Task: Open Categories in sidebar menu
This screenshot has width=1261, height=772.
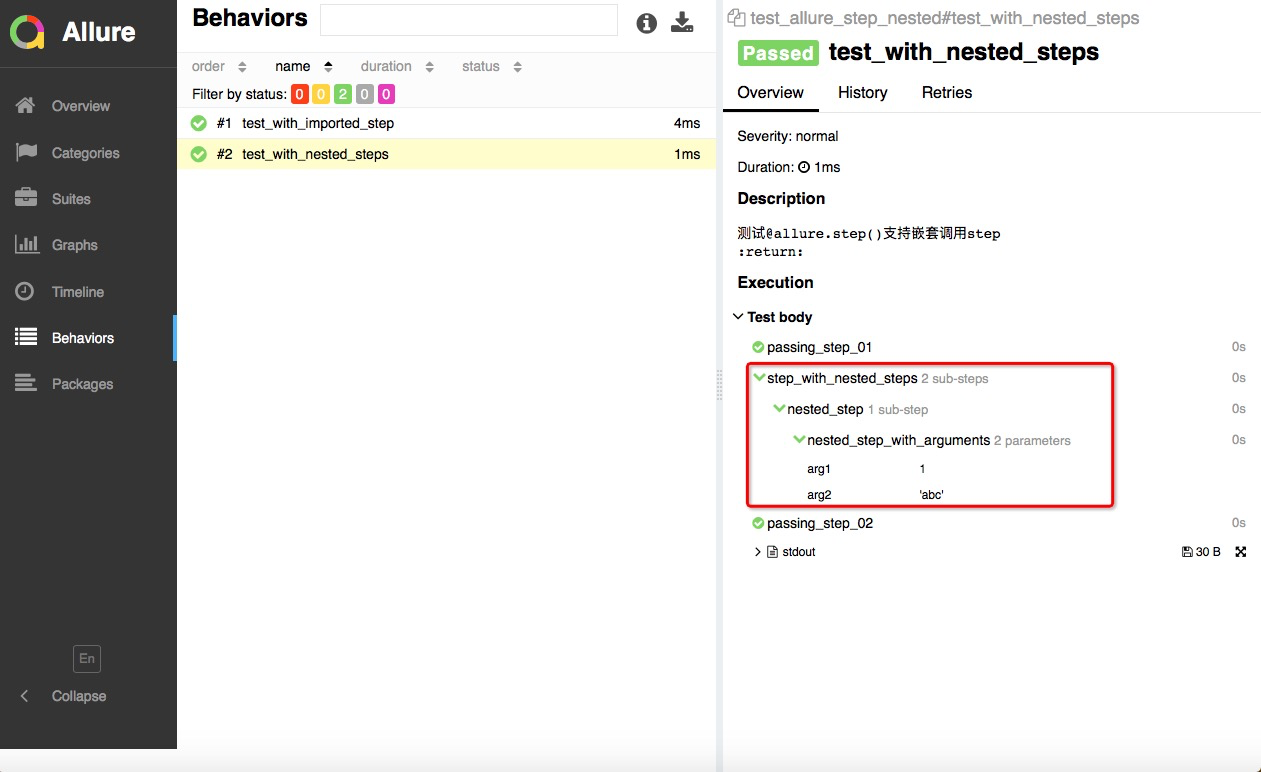Action: point(85,153)
